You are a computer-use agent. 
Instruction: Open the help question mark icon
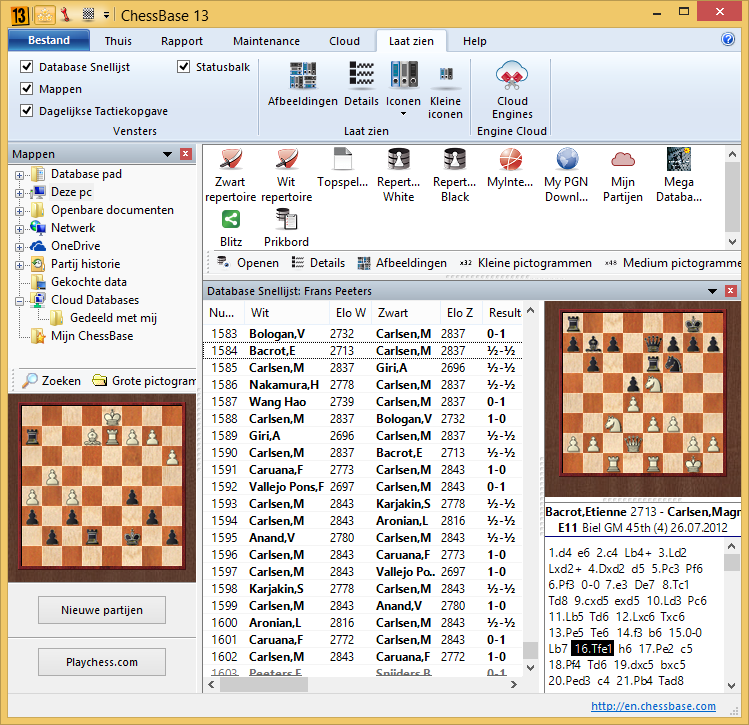(728, 39)
